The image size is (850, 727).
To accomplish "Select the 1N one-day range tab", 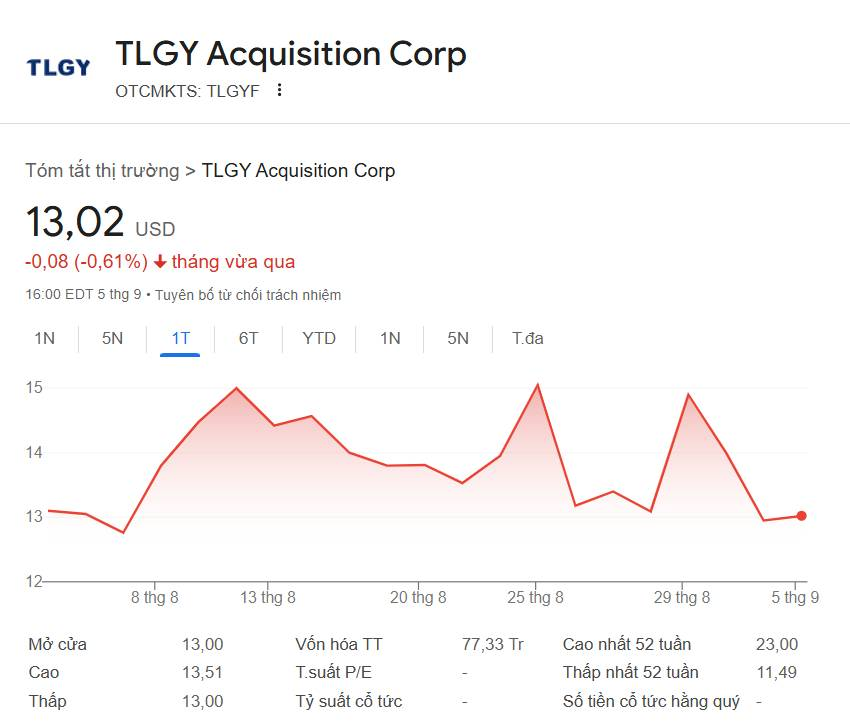I will pos(44,338).
